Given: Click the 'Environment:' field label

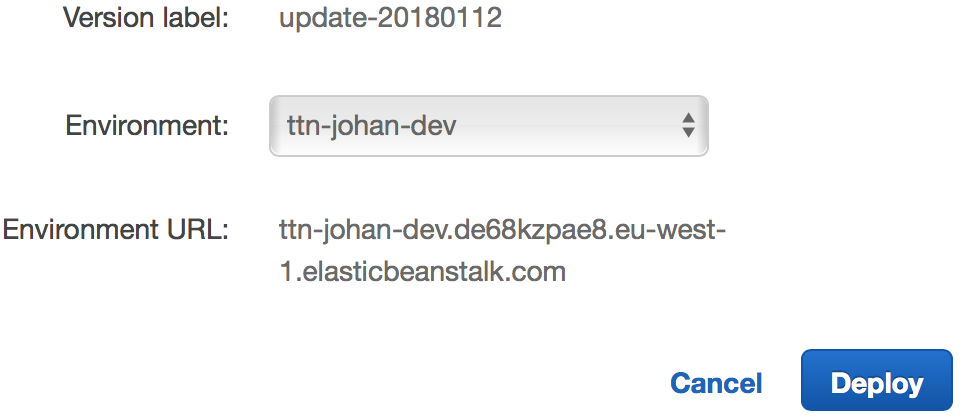Looking at the screenshot, I should 147,126.
